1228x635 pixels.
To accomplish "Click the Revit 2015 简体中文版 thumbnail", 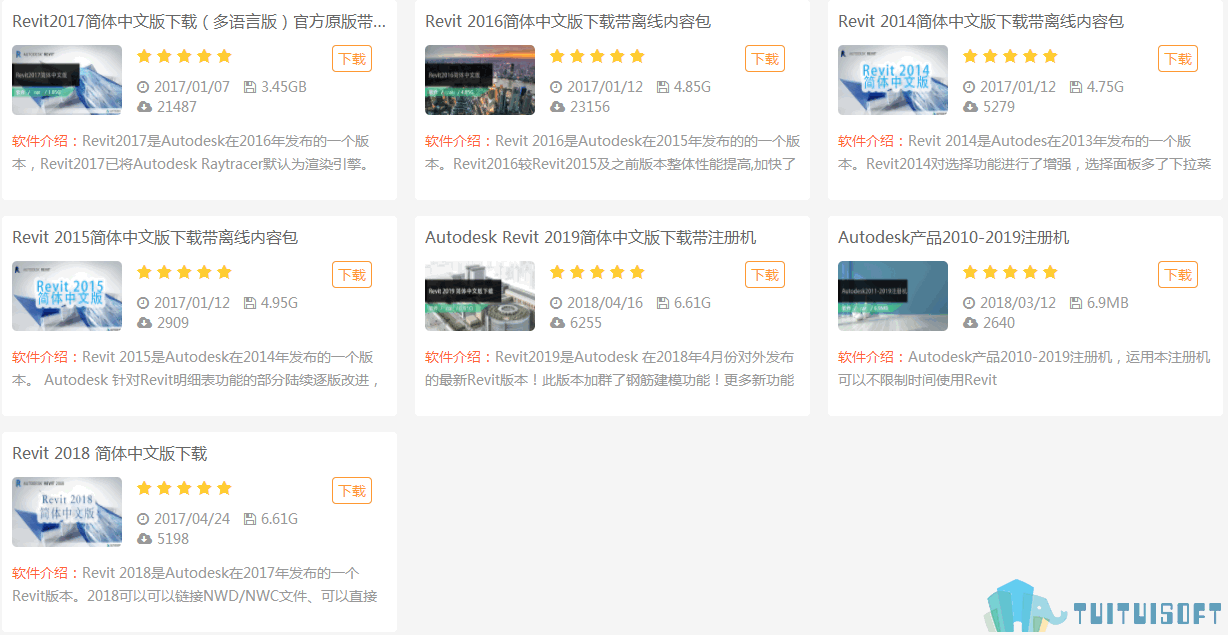I will (x=67, y=296).
